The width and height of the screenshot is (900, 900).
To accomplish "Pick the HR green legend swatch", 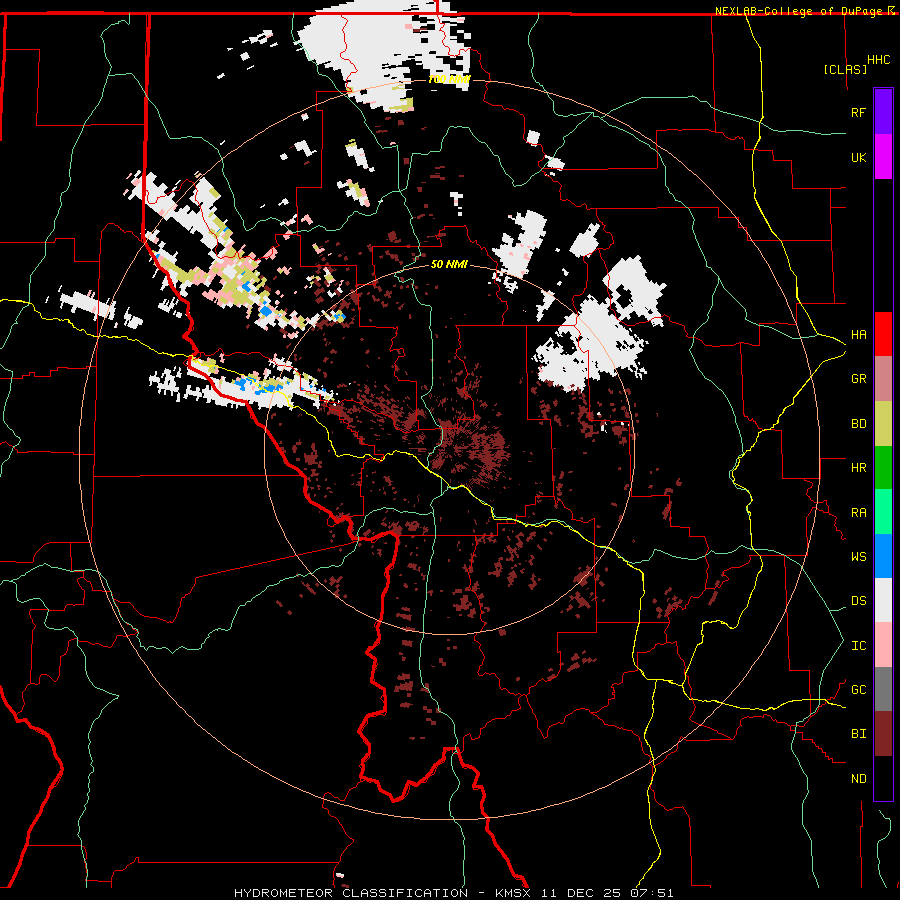I will (x=883, y=468).
